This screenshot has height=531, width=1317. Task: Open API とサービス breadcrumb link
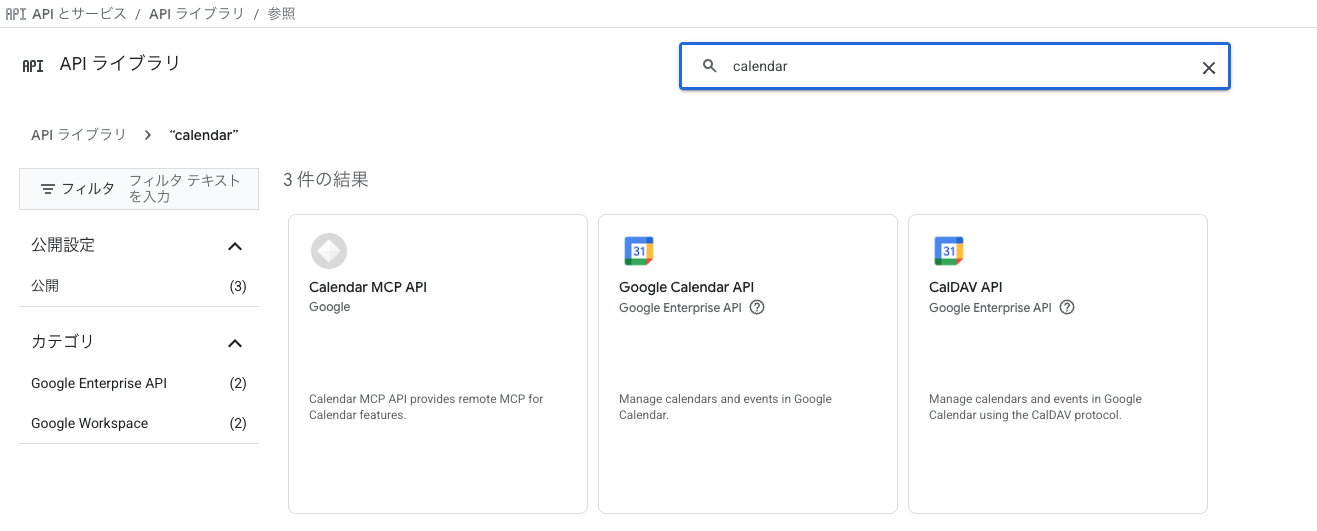point(79,14)
